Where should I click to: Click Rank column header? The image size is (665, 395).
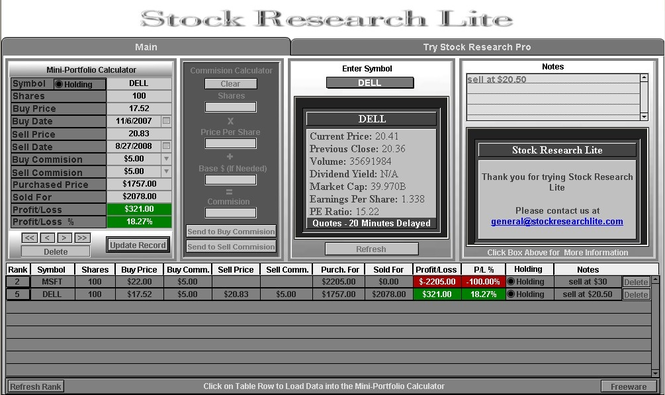coord(18,269)
